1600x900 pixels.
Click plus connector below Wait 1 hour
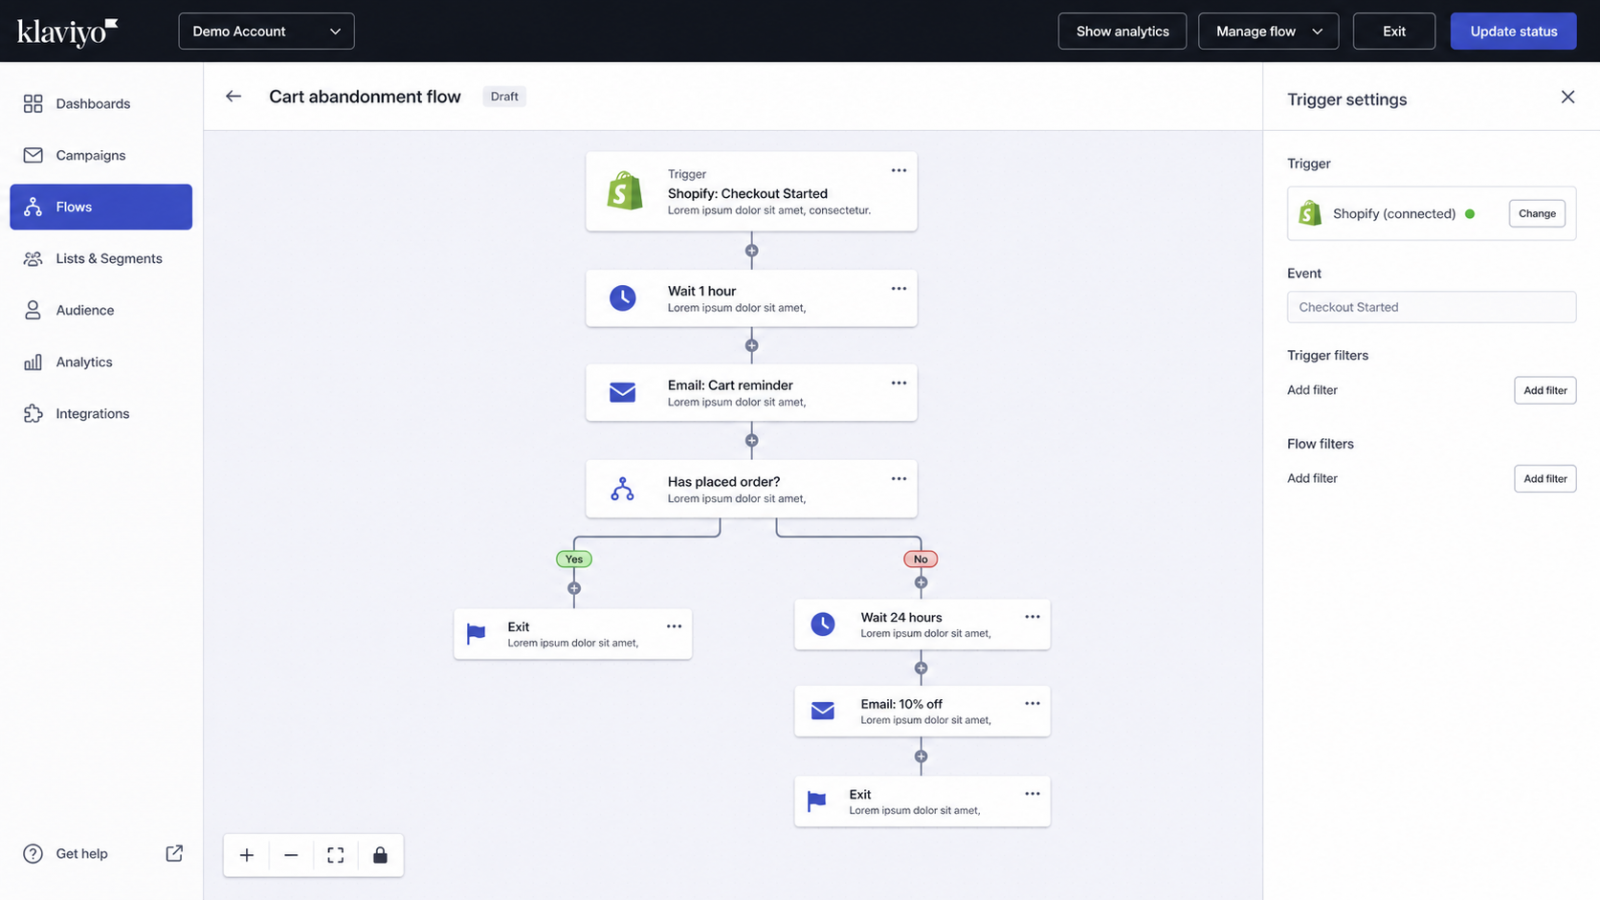(x=752, y=346)
